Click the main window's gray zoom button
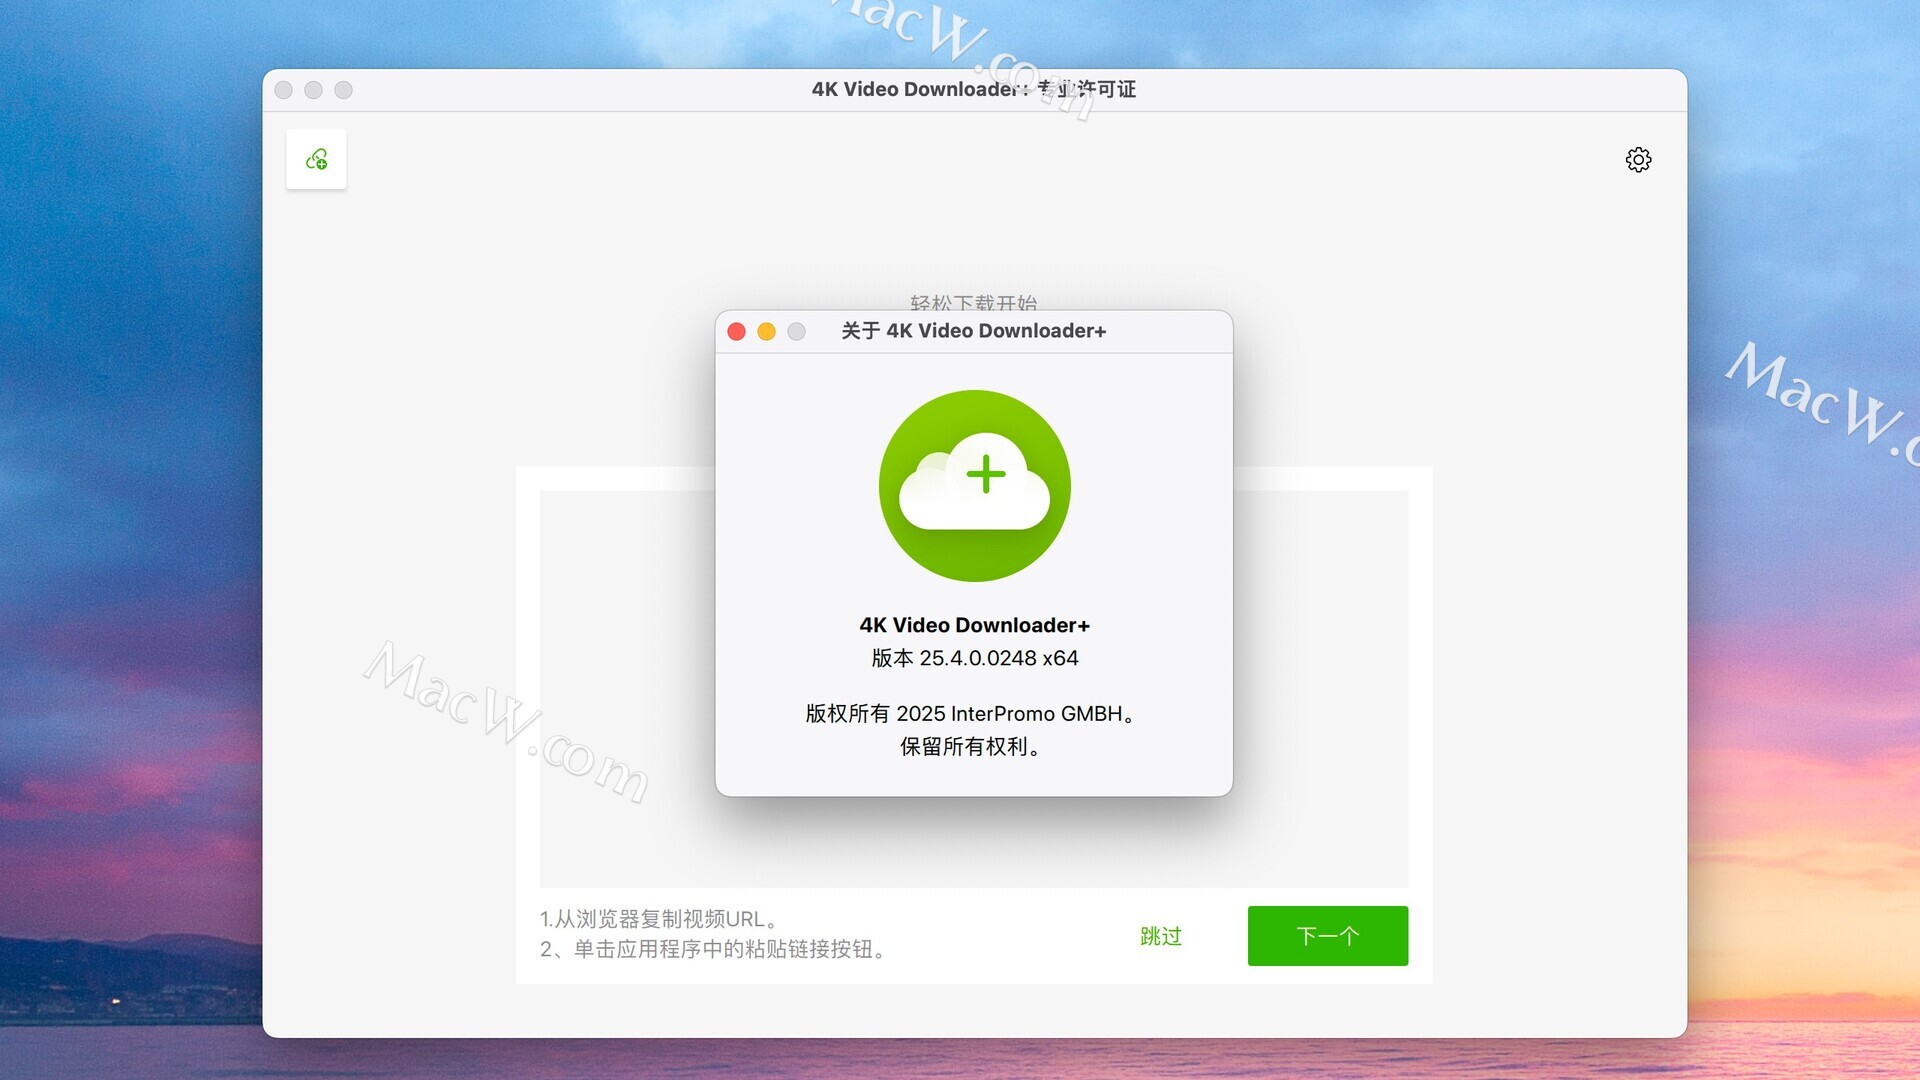The image size is (1920, 1080). [344, 90]
